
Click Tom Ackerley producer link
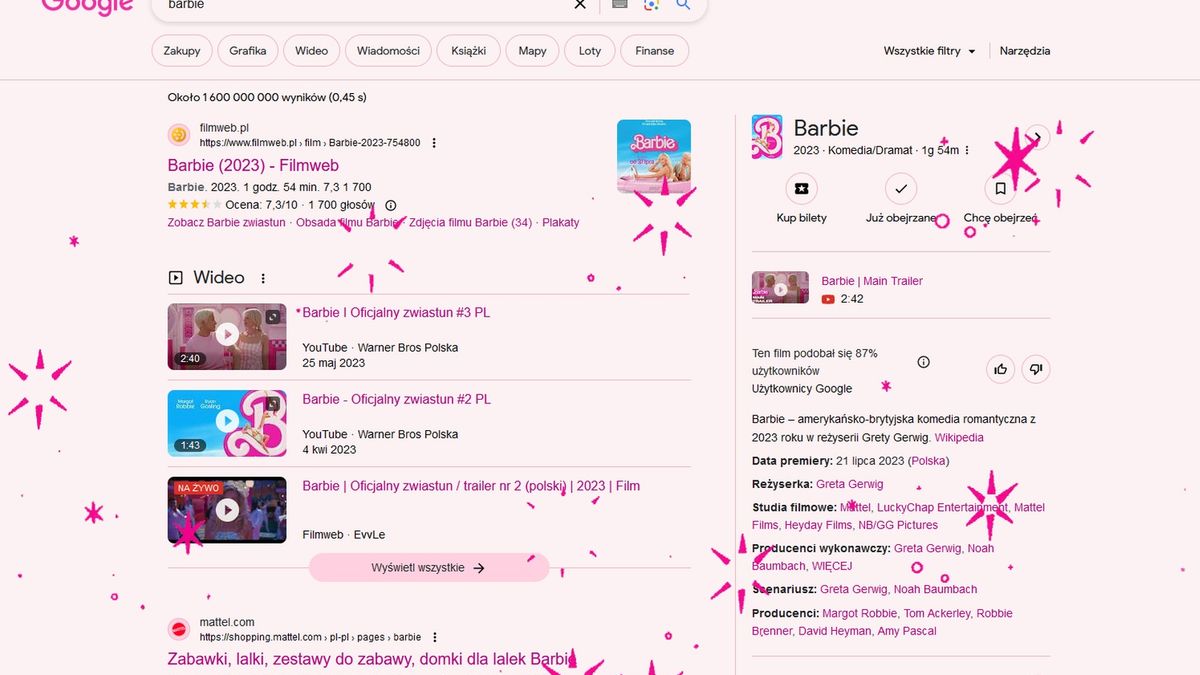[937, 614]
